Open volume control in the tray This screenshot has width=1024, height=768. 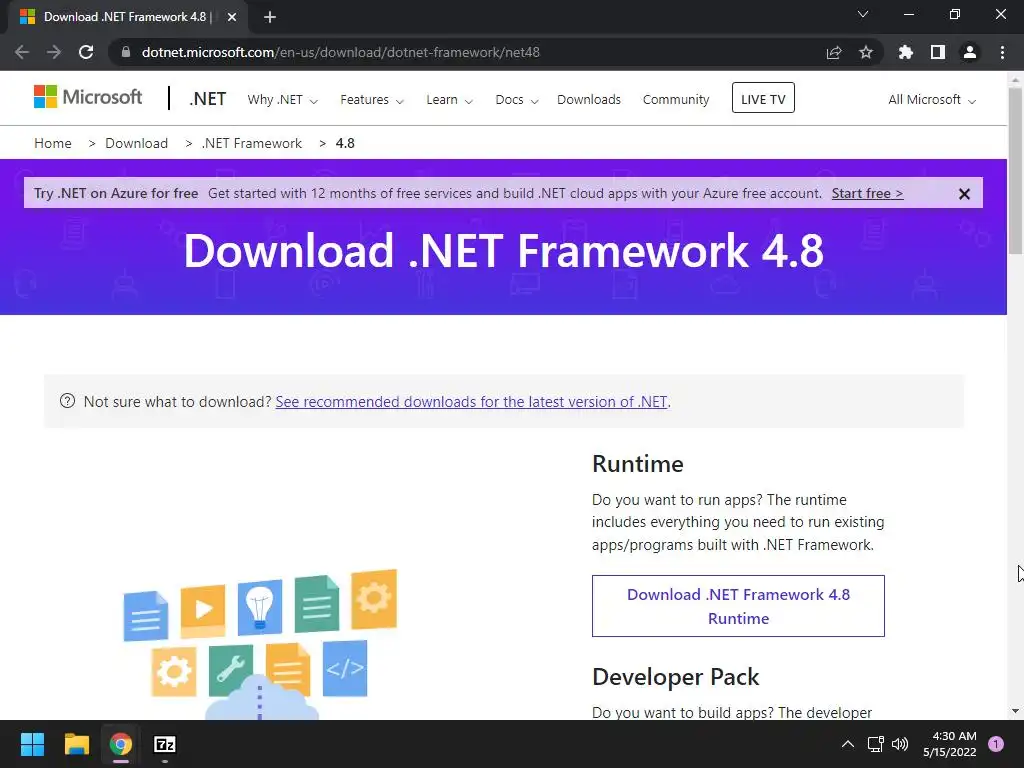[900, 744]
